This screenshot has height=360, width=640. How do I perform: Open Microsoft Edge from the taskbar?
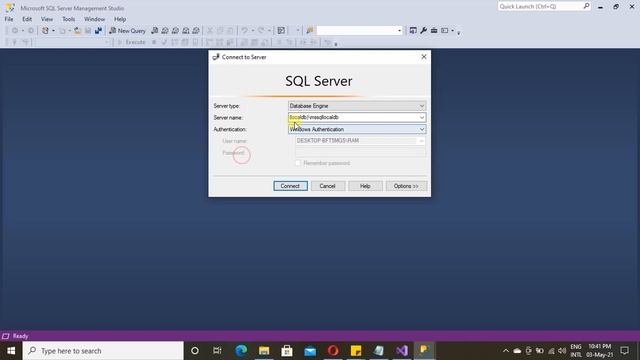241,351
